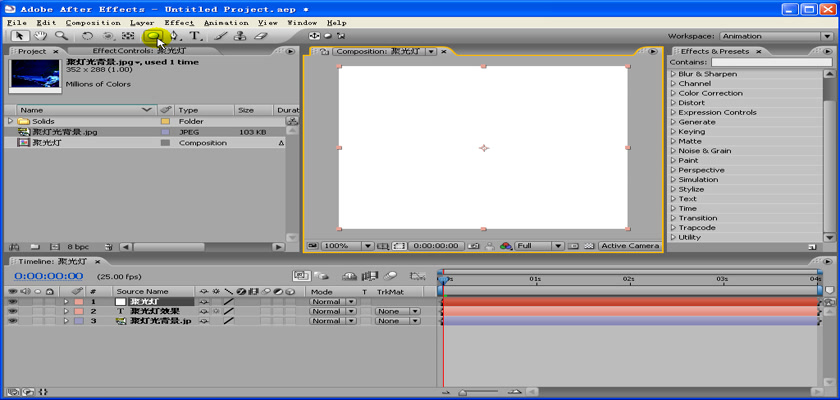The width and height of the screenshot is (840, 400).
Task: Click the blue current time 0:00:00:00 in timeline
Action: click(49, 276)
